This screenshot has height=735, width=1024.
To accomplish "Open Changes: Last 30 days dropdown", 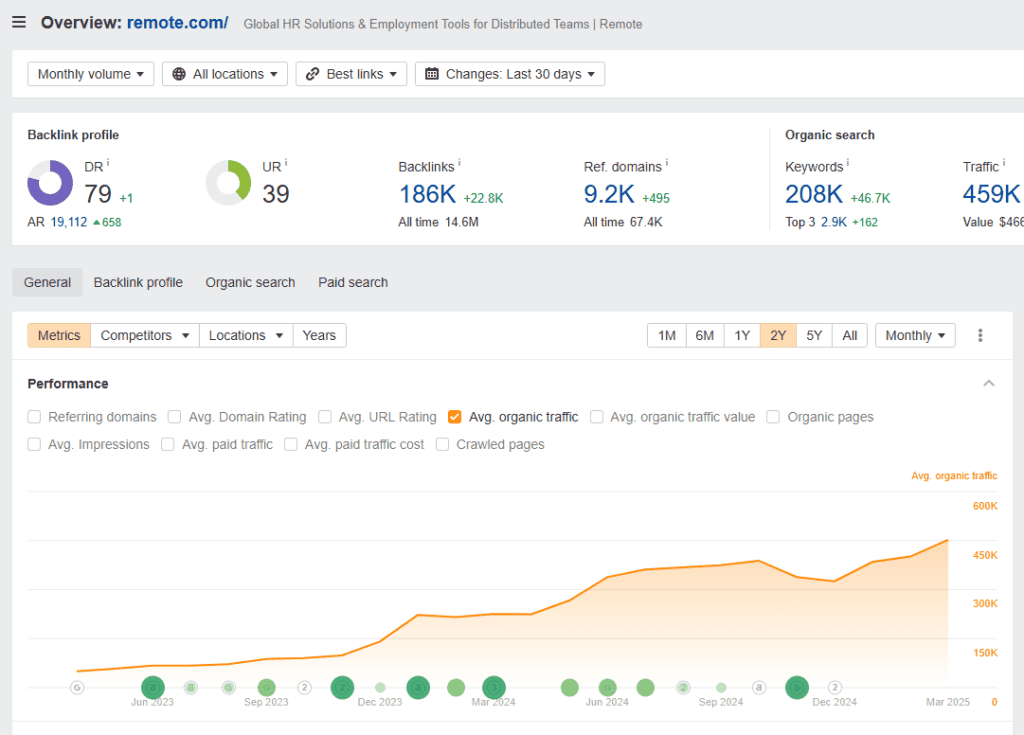I will click(509, 74).
